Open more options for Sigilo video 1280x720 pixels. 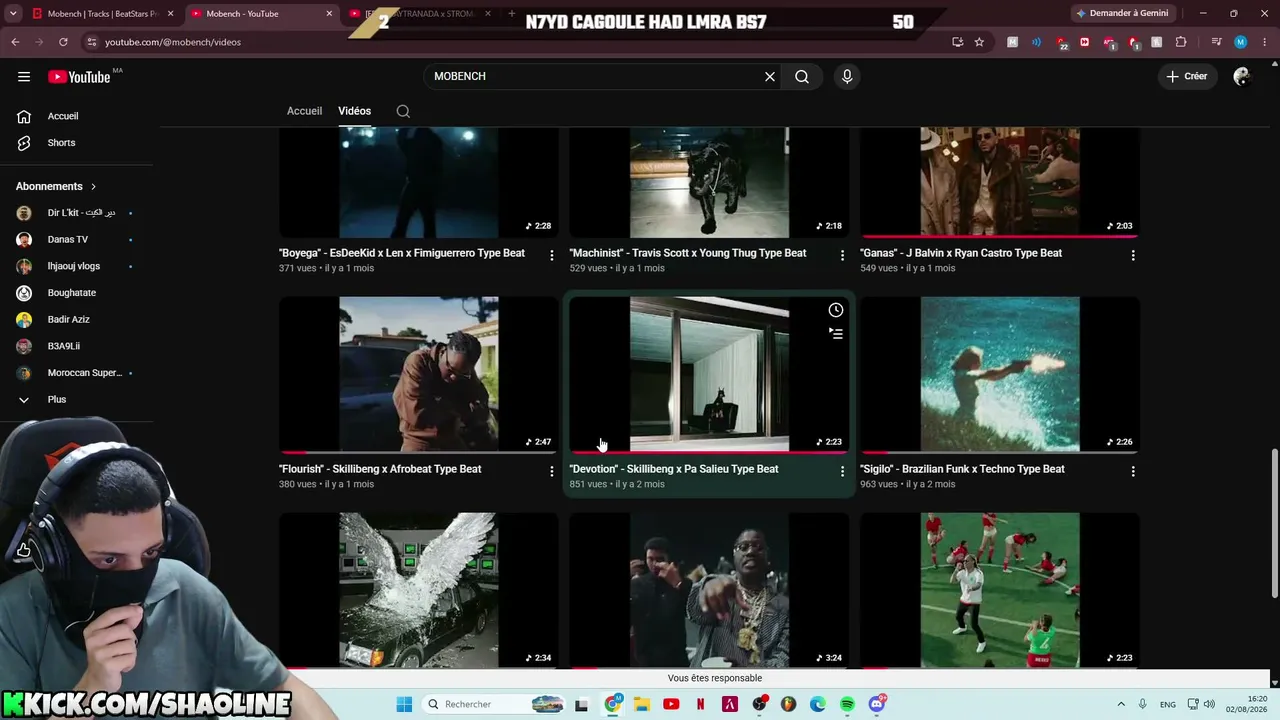click(1133, 471)
